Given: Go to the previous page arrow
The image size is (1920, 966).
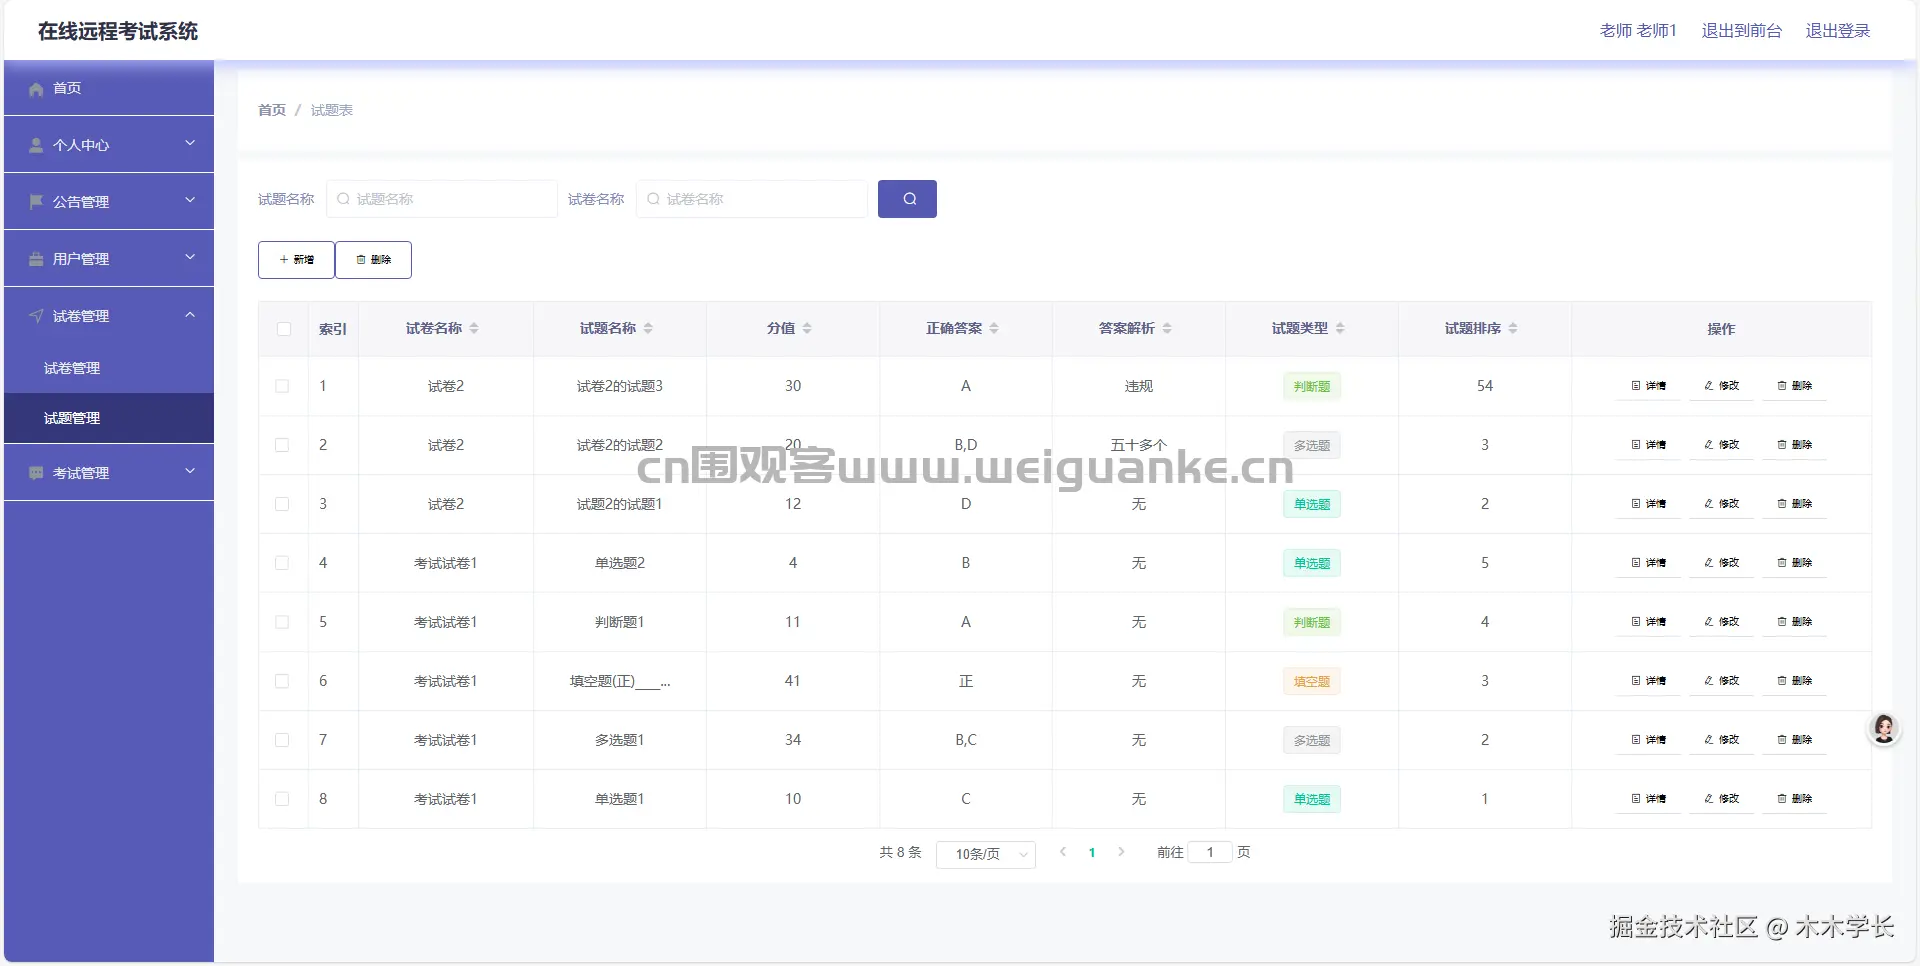Looking at the screenshot, I should coord(1063,852).
